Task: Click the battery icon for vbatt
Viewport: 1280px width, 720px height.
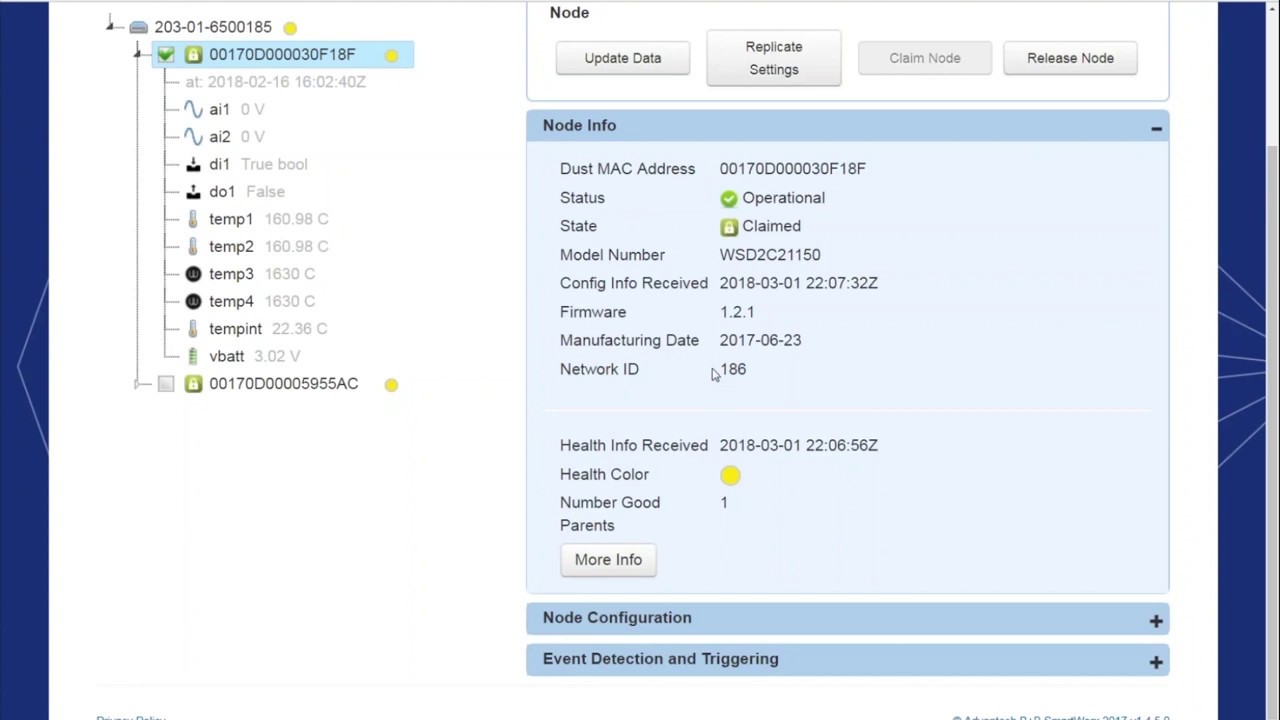Action: pos(193,356)
